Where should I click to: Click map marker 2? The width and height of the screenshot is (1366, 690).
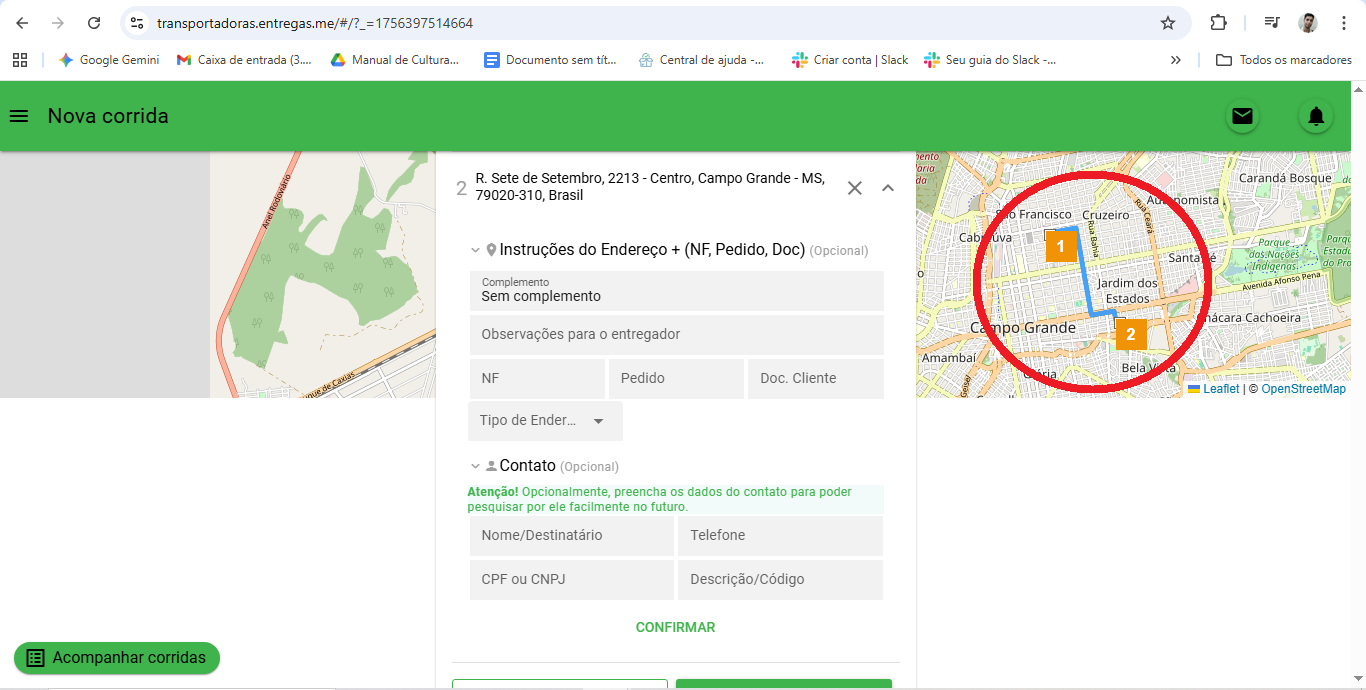coord(1131,334)
